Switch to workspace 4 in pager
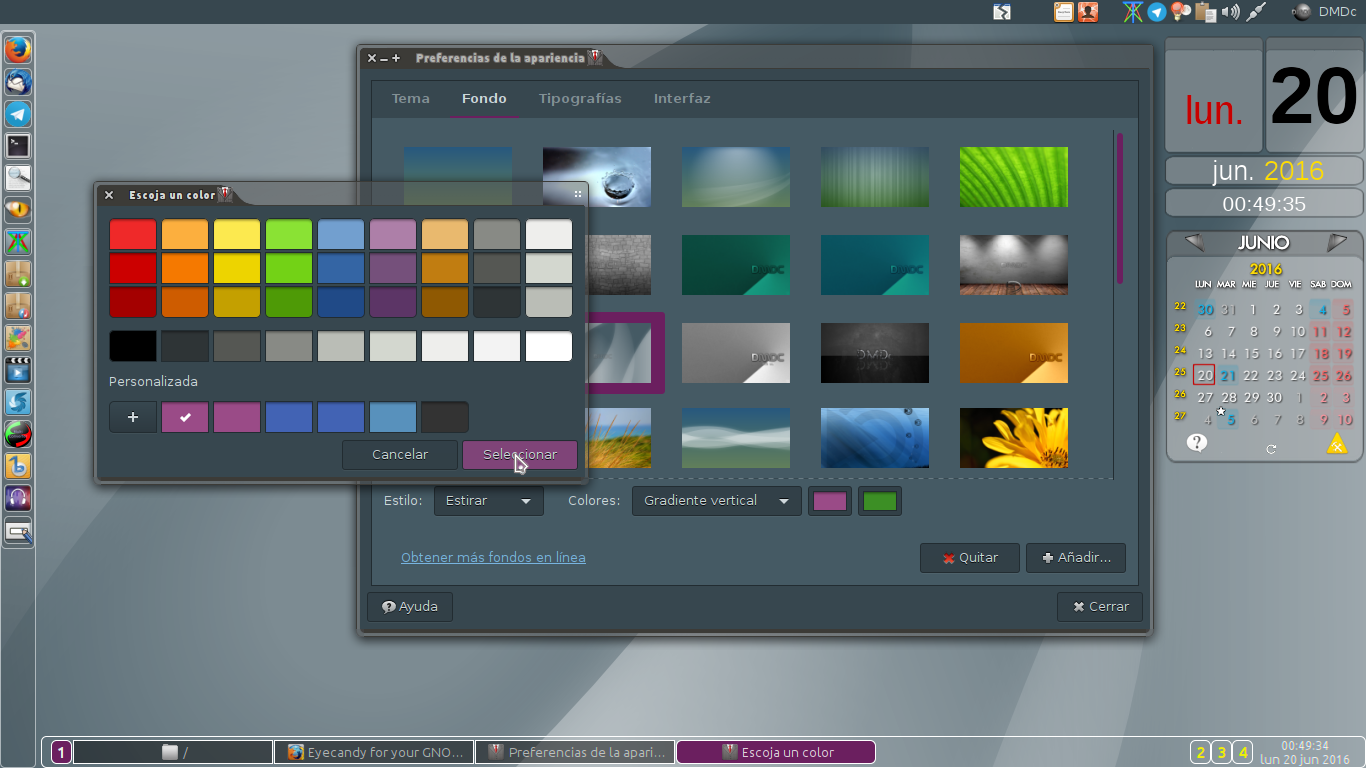Screen dimensions: 1366x768 [1243, 752]
